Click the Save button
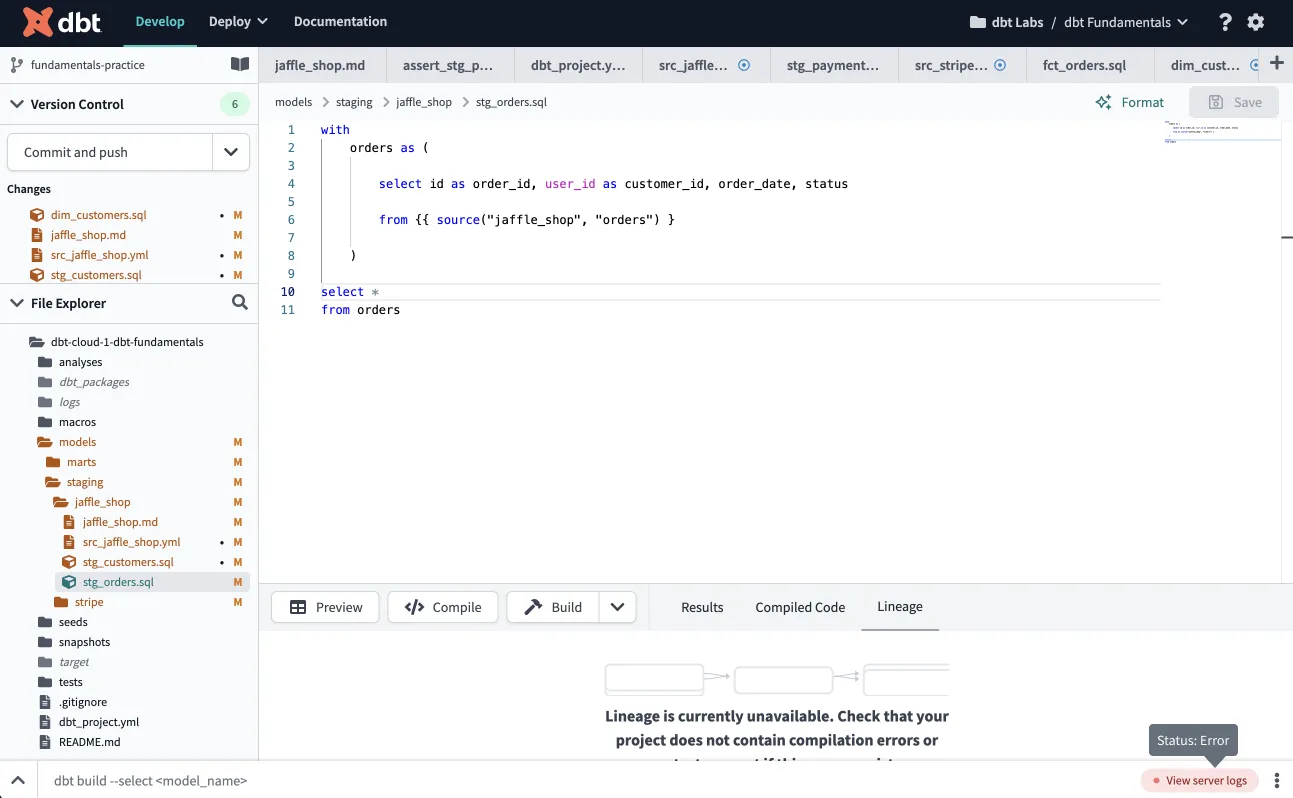This screenshot has width=1293, height=798. click(1234, 102)
